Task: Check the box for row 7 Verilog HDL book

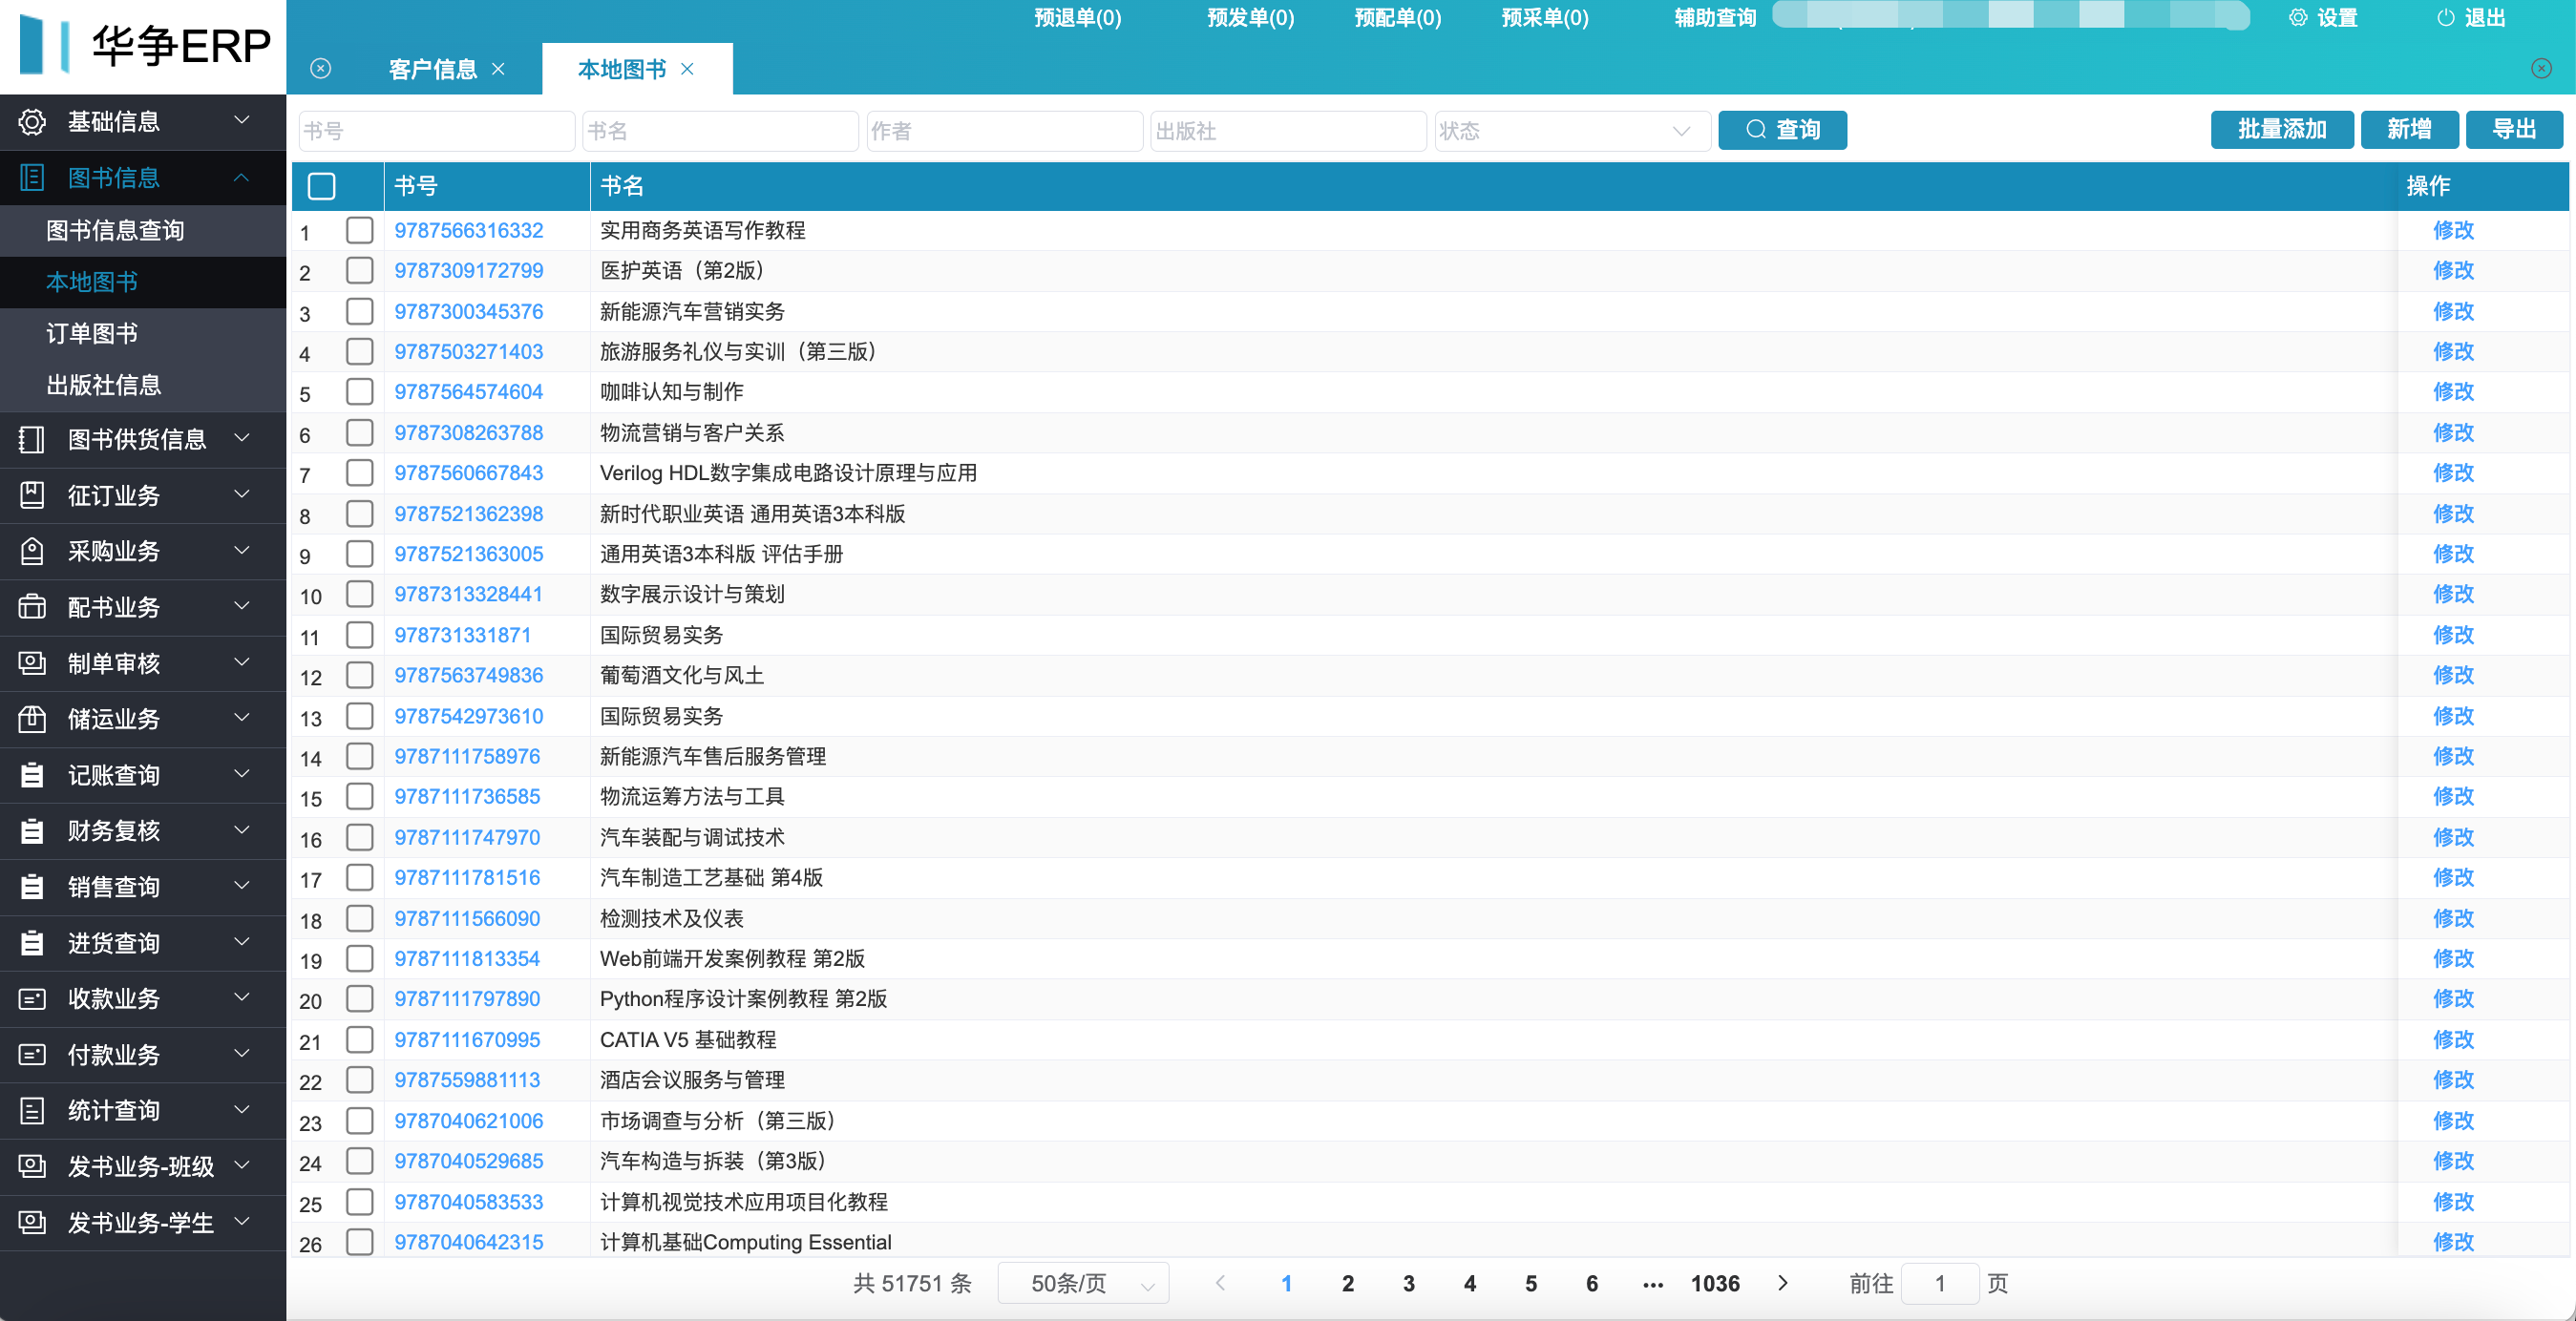Action: [x=359, y=473]
